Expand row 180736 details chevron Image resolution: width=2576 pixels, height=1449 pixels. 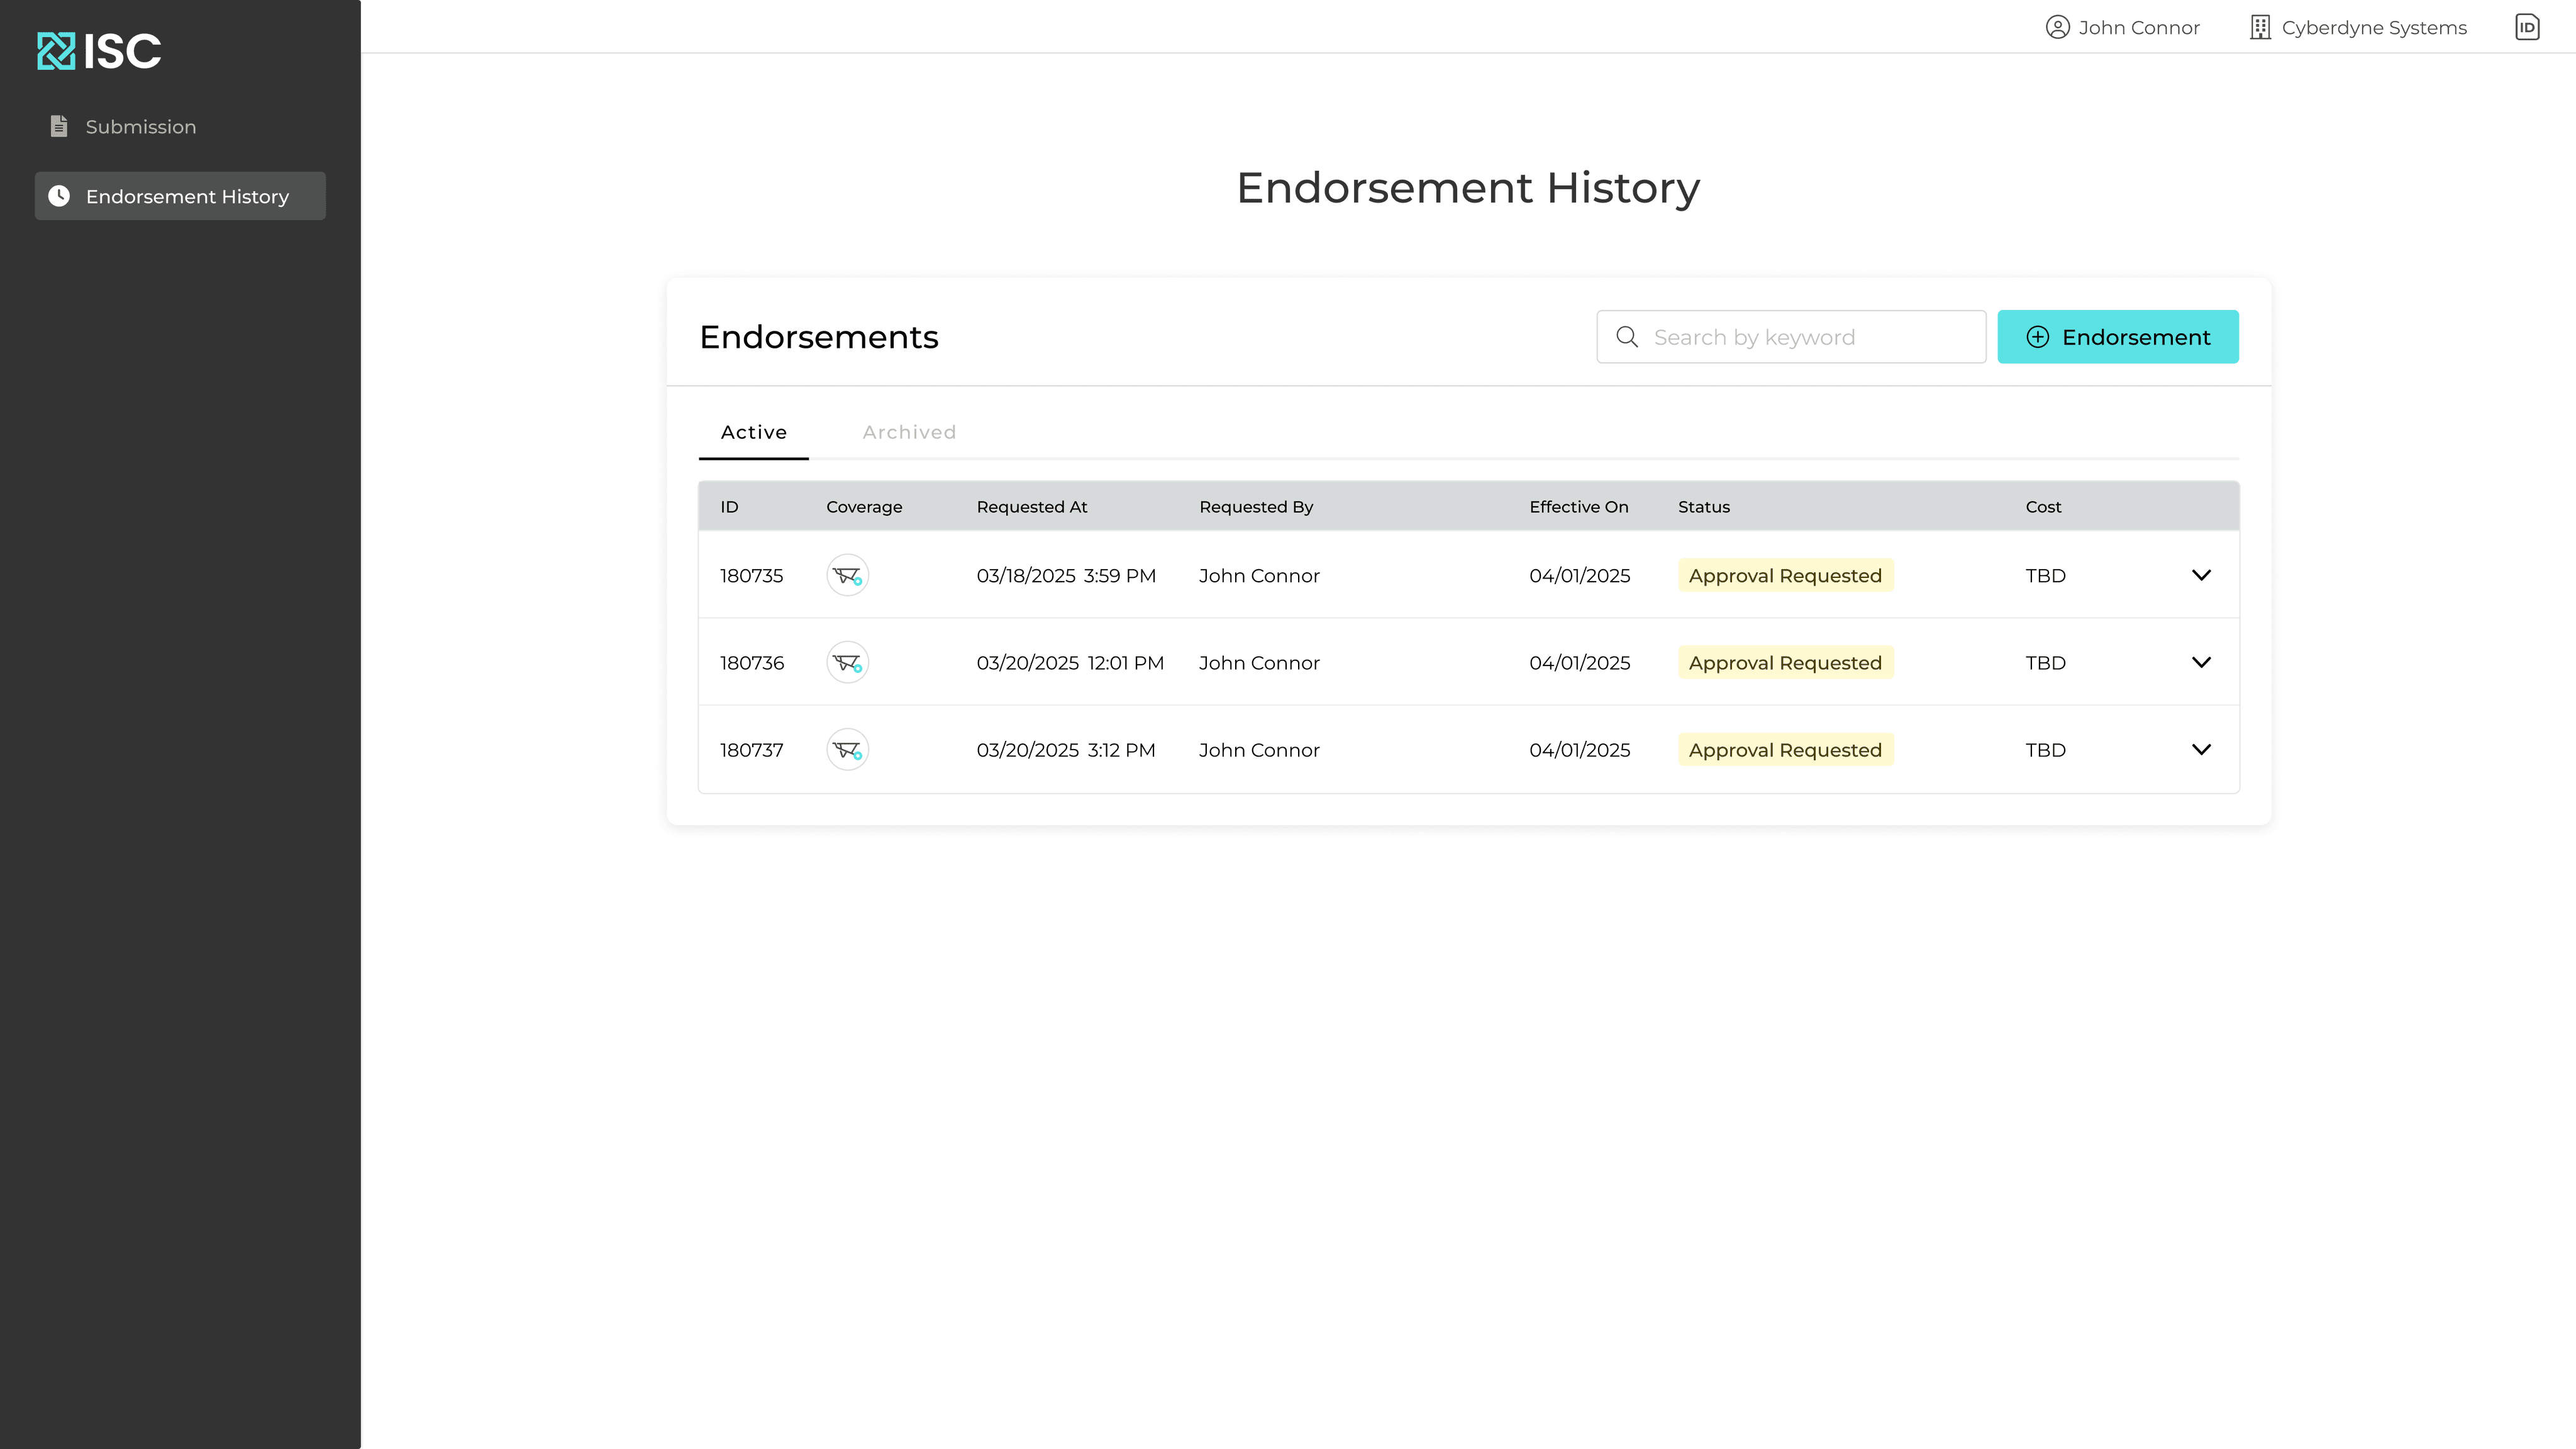(2201, 662)
